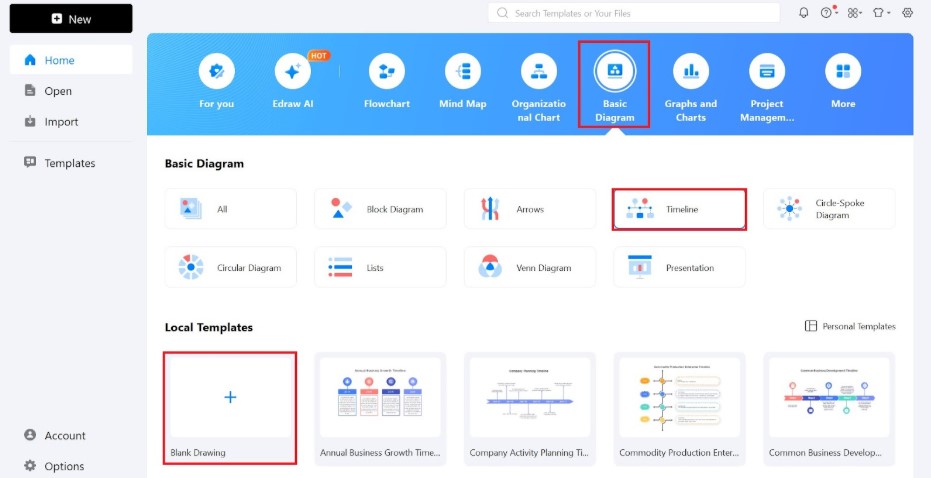Screen dimensions: 931x478
Task: Open Commodity Production Enterprise template
Action: click(x=679, y=408)
